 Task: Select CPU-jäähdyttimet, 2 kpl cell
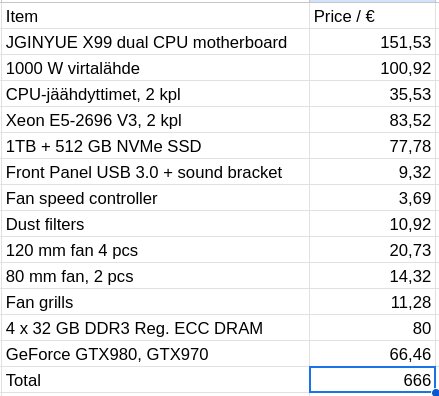click(156, 94)
